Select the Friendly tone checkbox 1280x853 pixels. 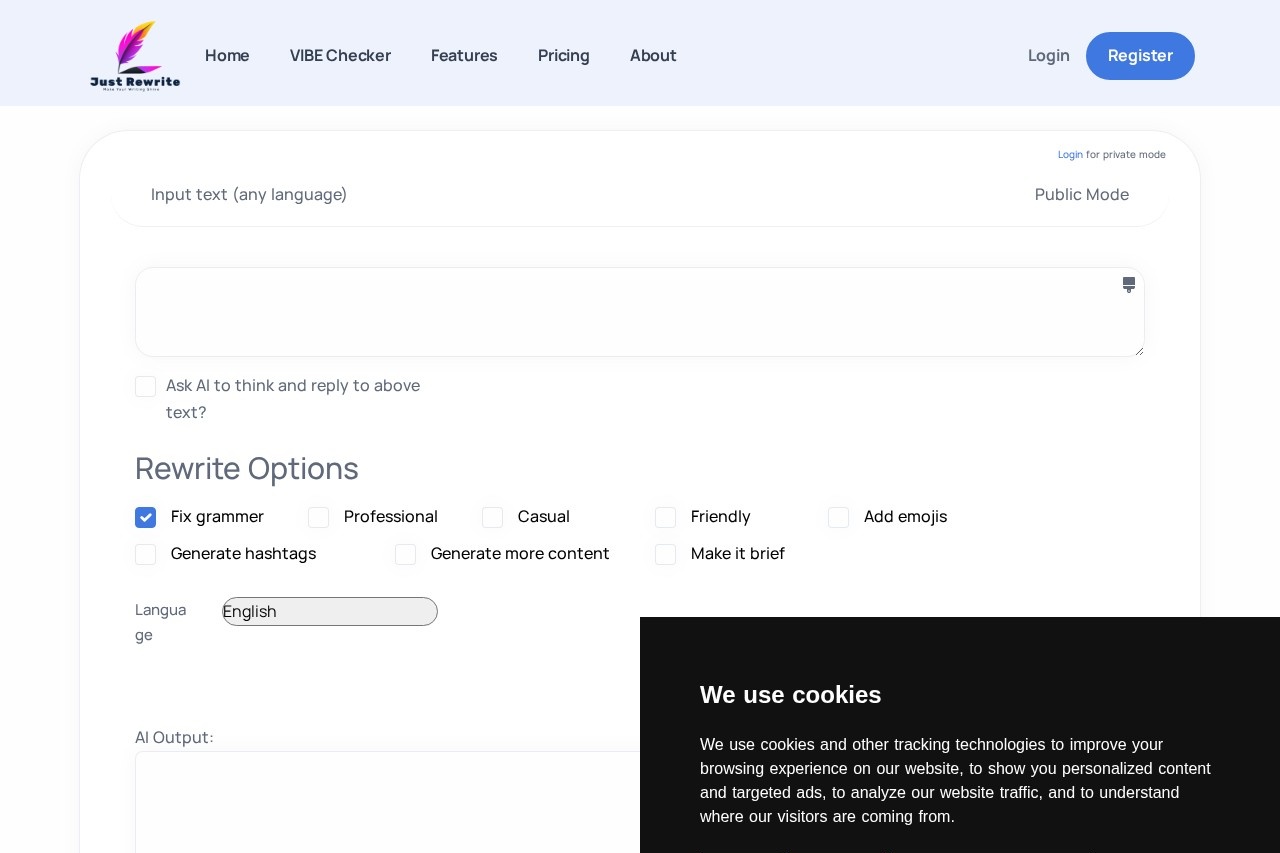click(666, 518)
